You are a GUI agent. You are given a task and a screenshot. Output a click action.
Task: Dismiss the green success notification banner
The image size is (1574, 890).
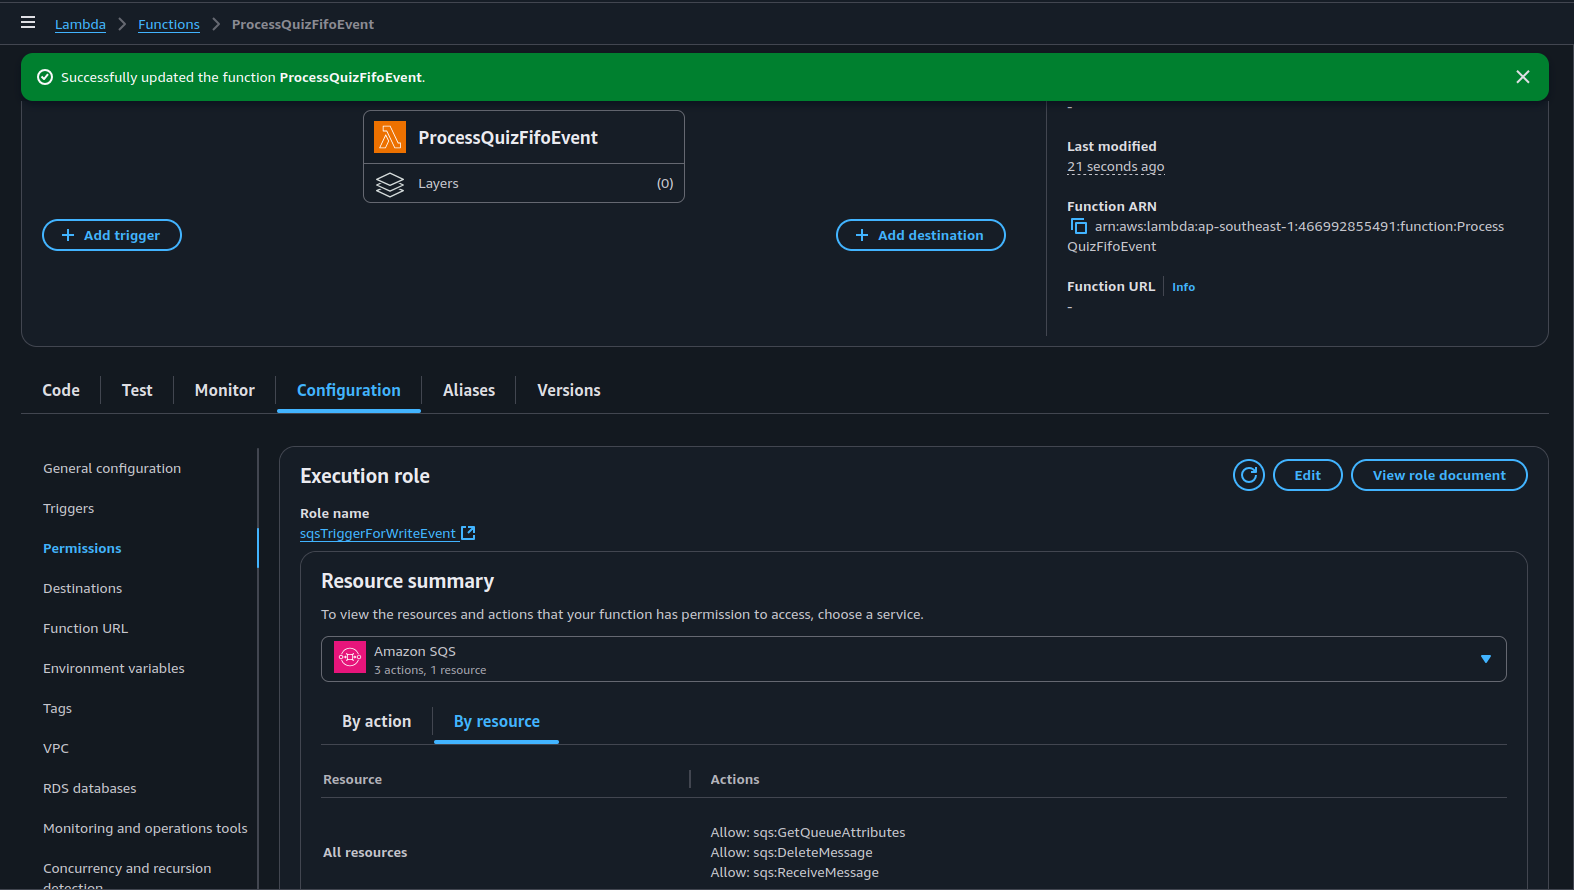tap(1522, 77)
